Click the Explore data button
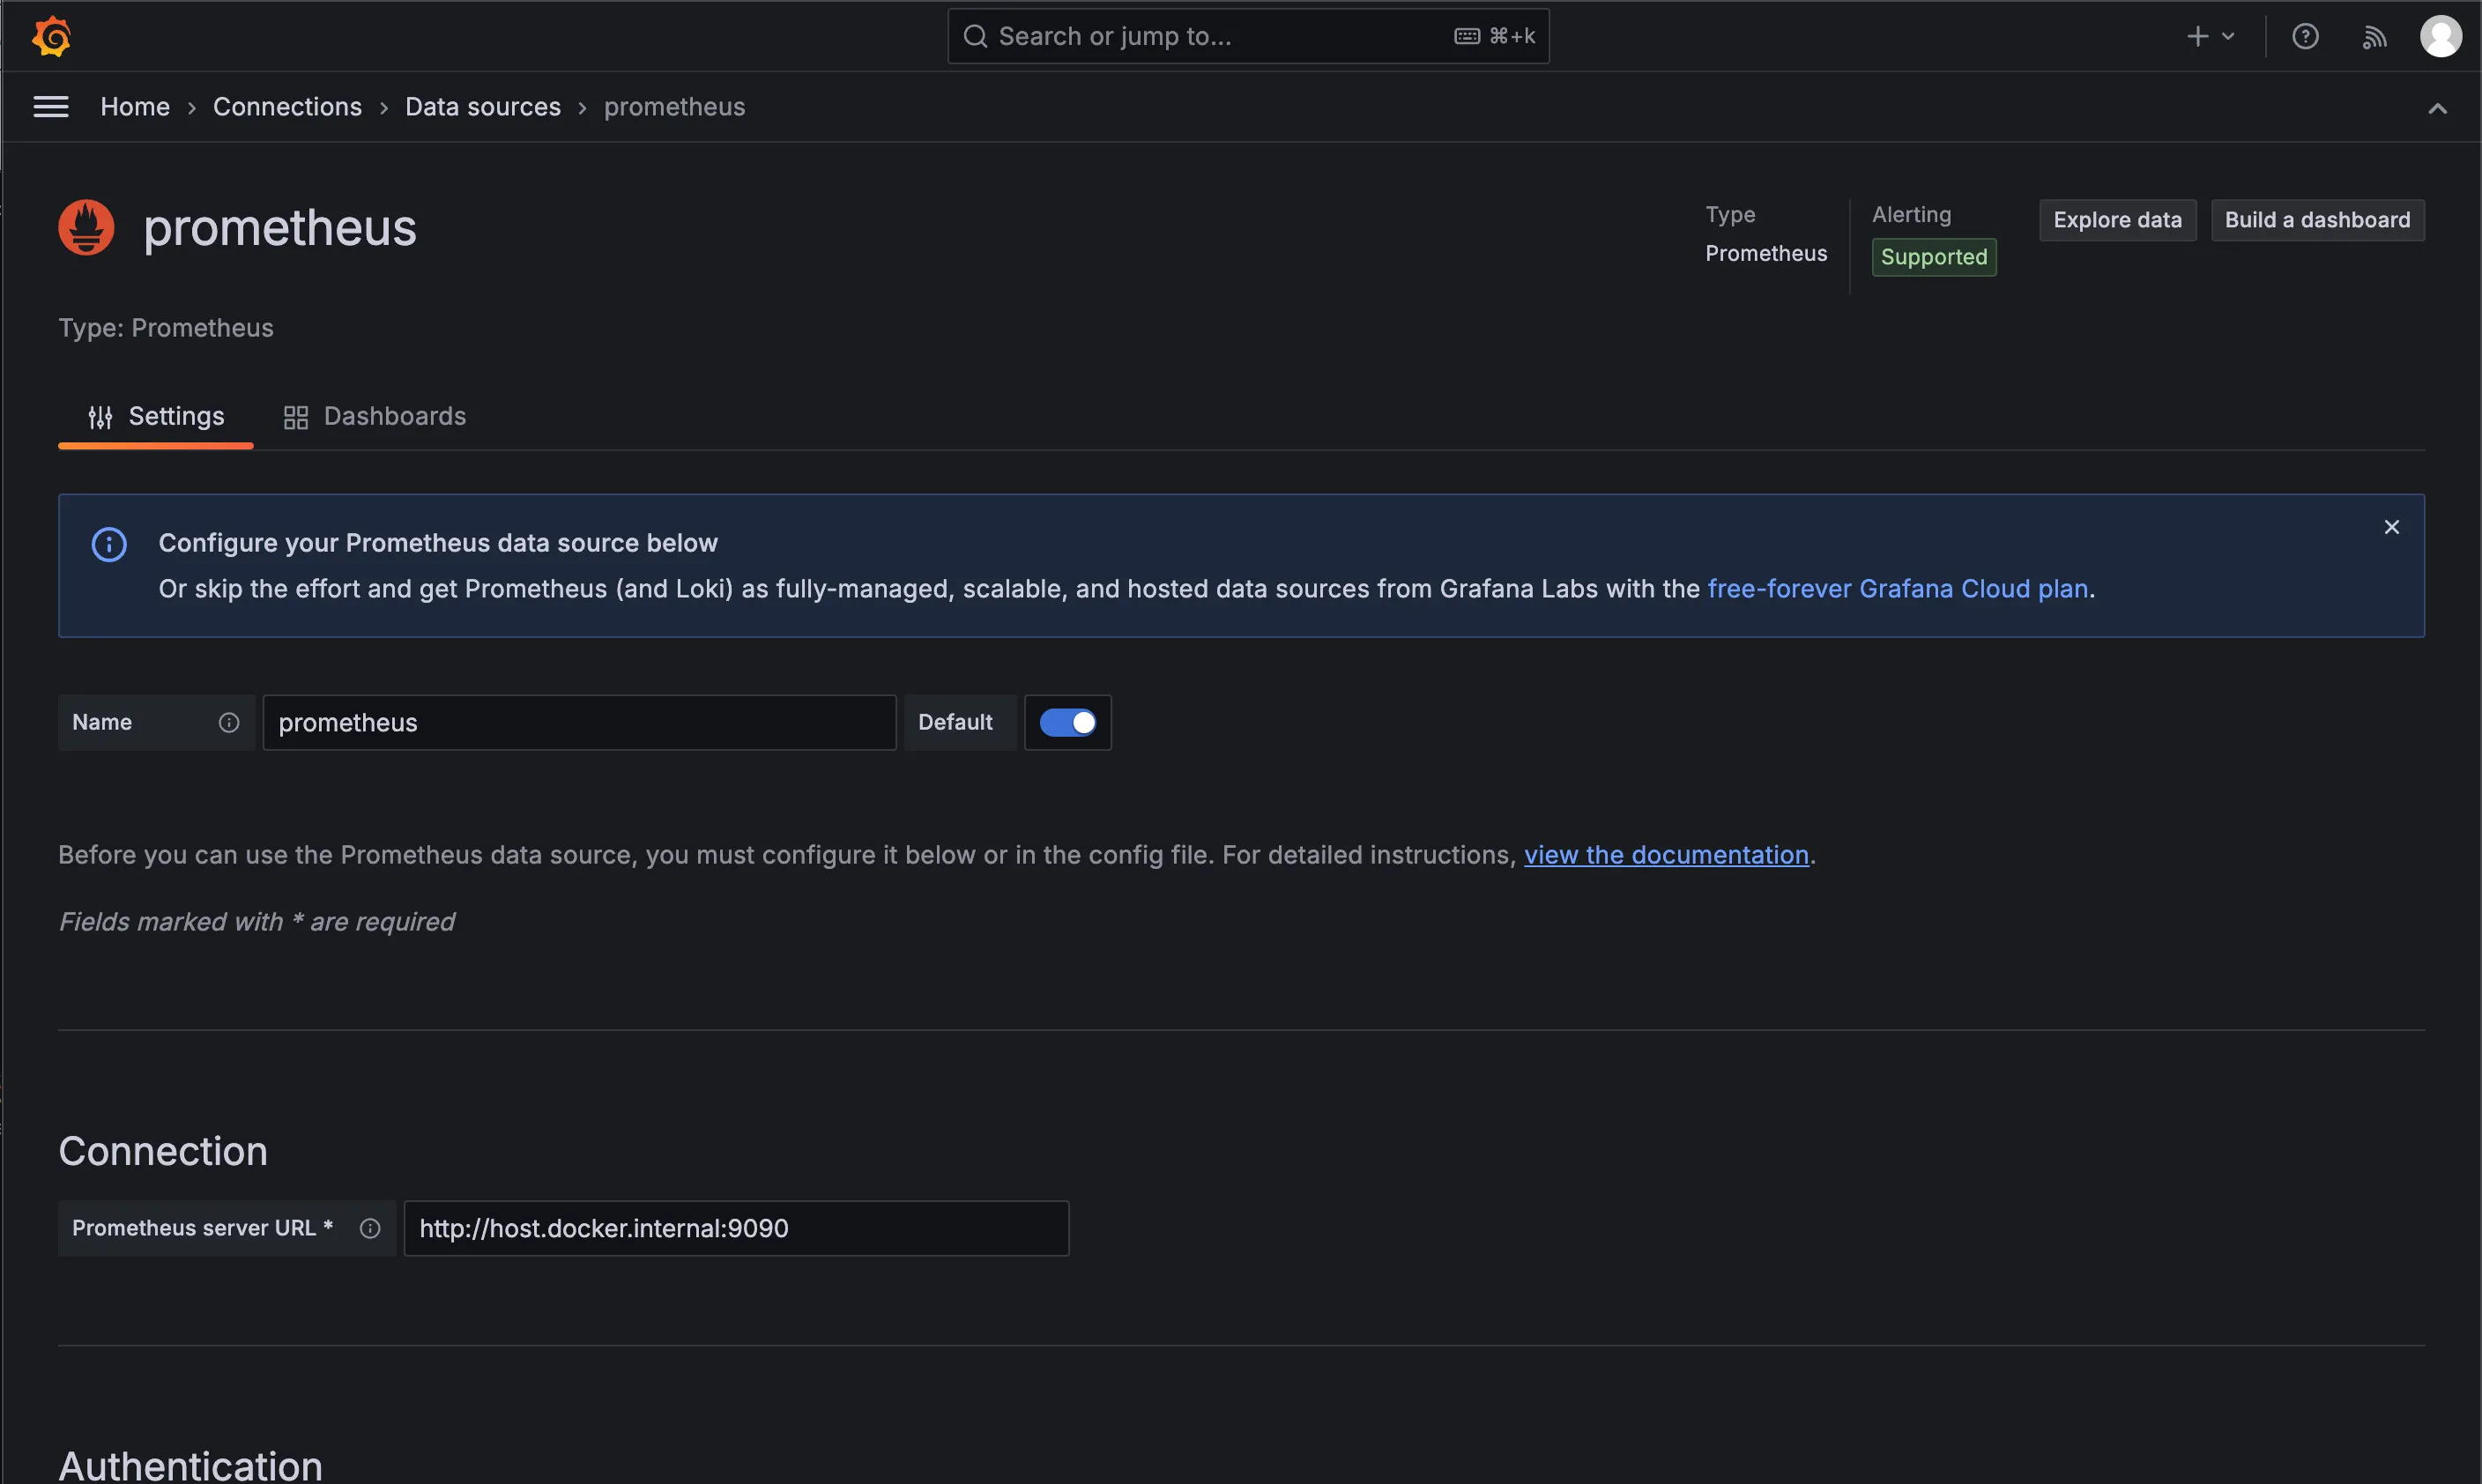The width and height of the screenshot is (2482, 1484). click(2117, 220)
